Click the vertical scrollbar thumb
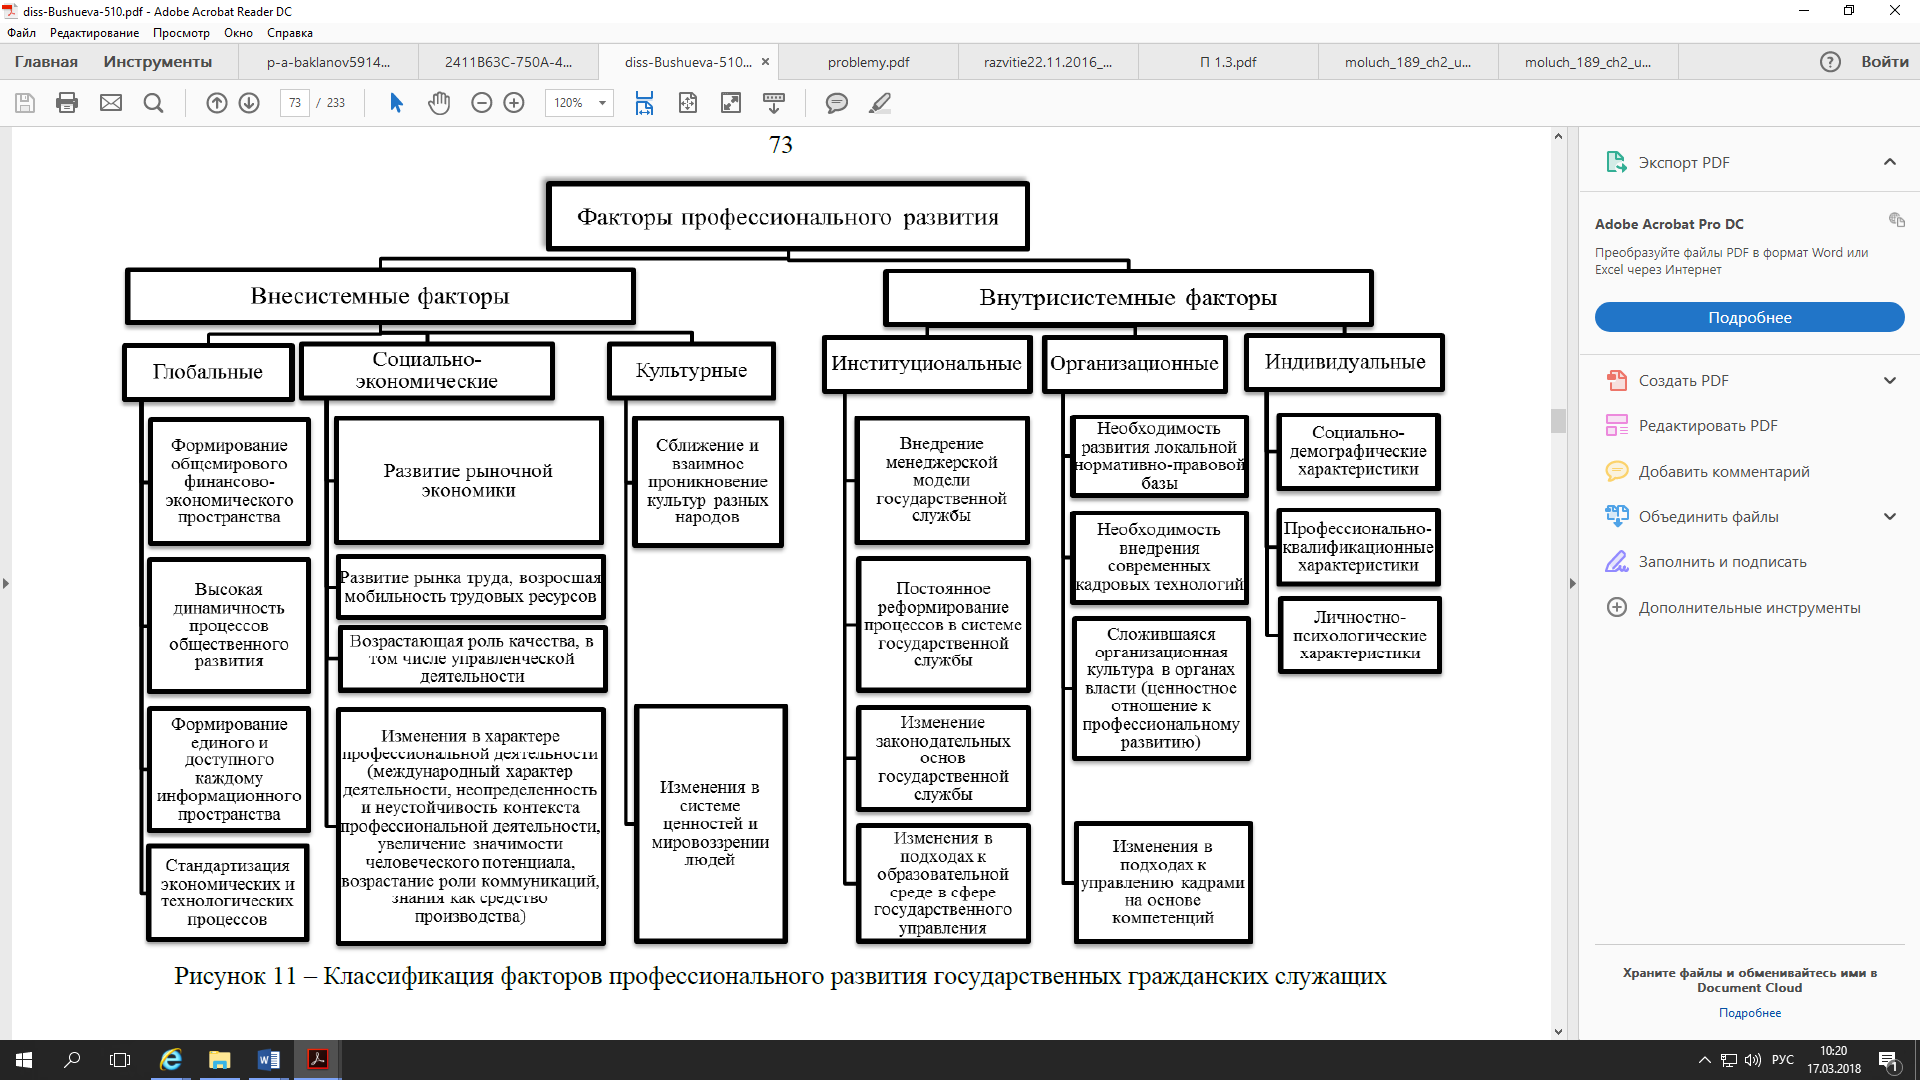This screenshot has width=1920, height=1080. click(1558, 420)
